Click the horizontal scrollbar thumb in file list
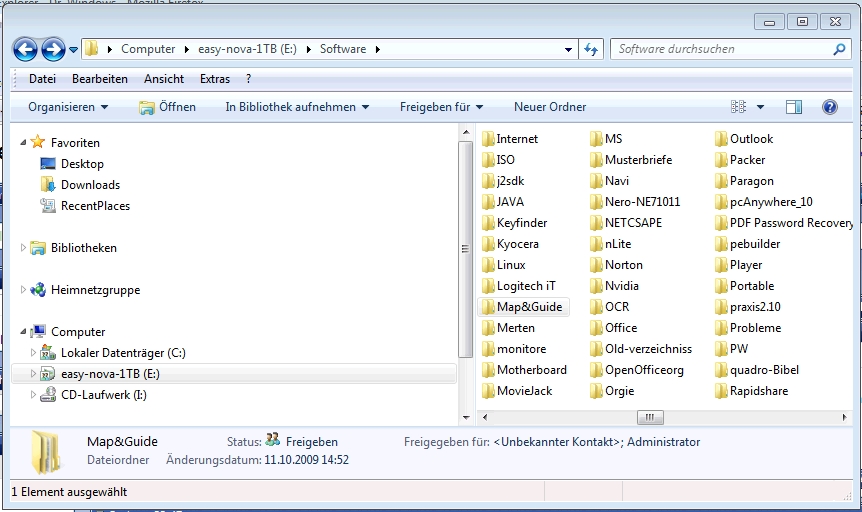The image size is (862, 512). (x=650, y=417)
